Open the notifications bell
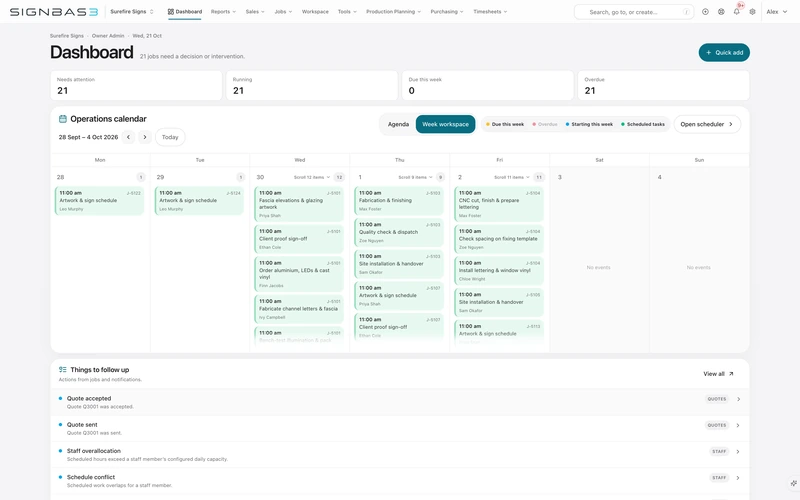The image size is (800, 500). click(737, 12)
